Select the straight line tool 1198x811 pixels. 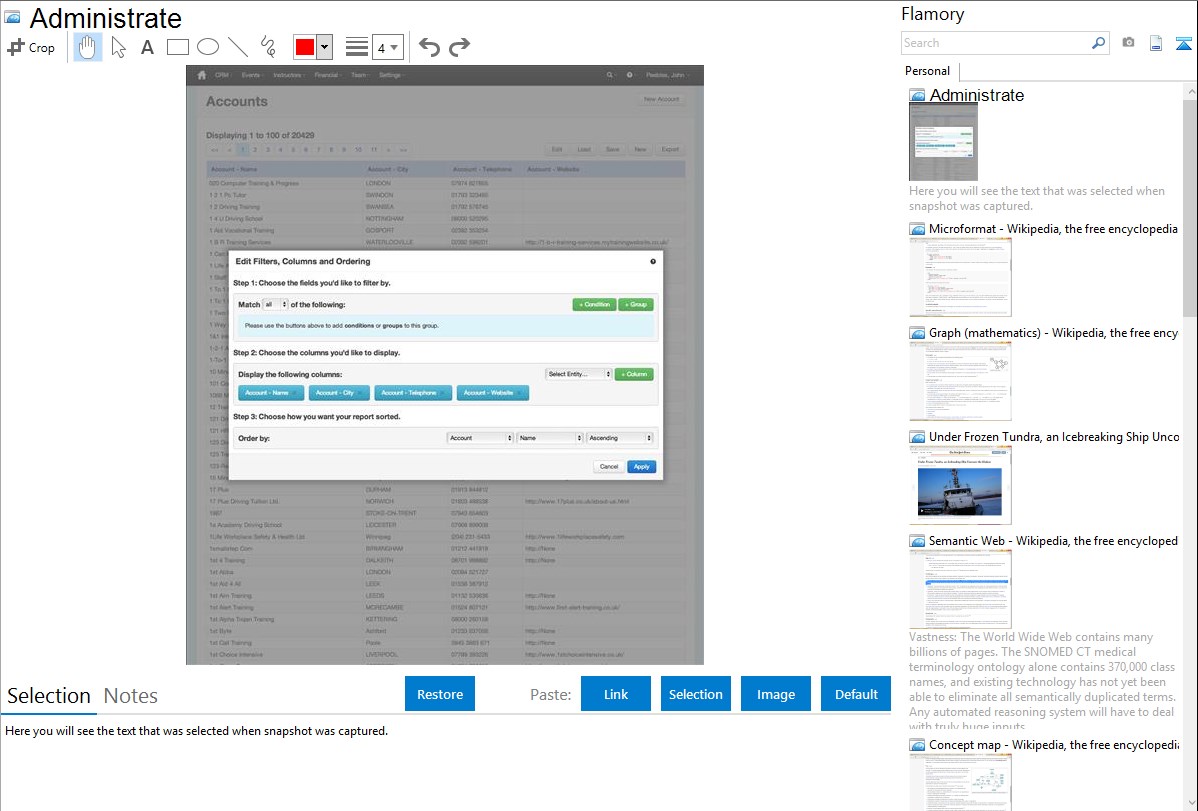point(238,47)
